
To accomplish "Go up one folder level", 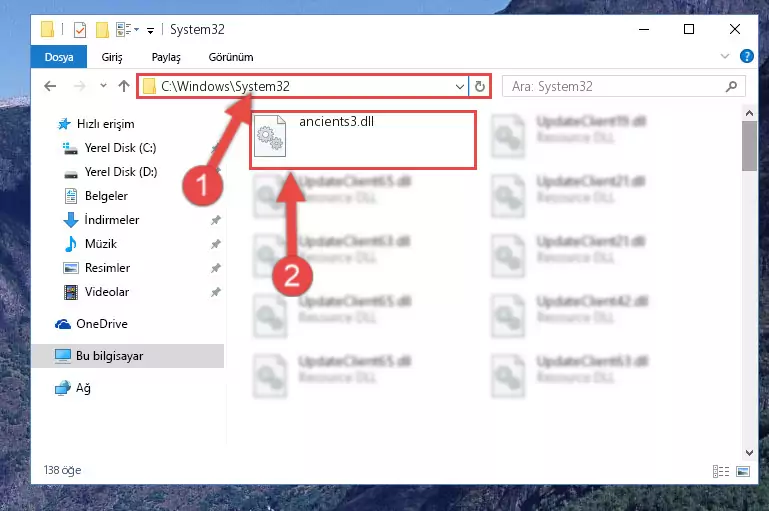I will 124,86.
